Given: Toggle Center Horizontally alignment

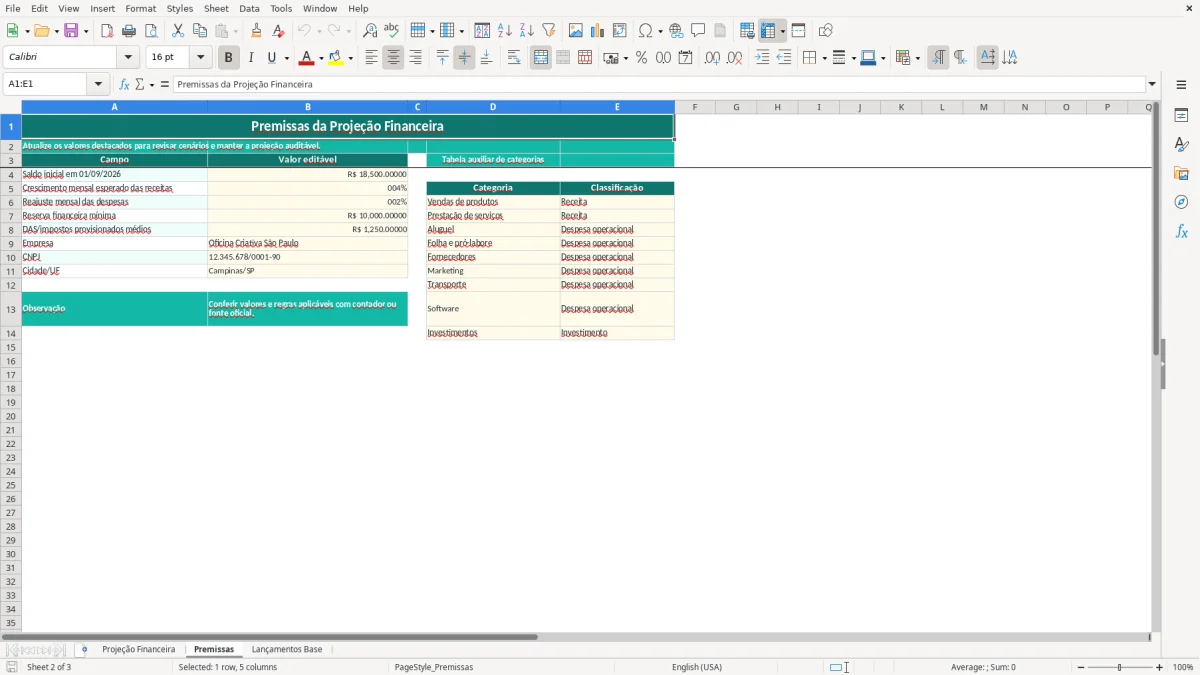Looking at the screenshot, I should (x=393, y=58).
